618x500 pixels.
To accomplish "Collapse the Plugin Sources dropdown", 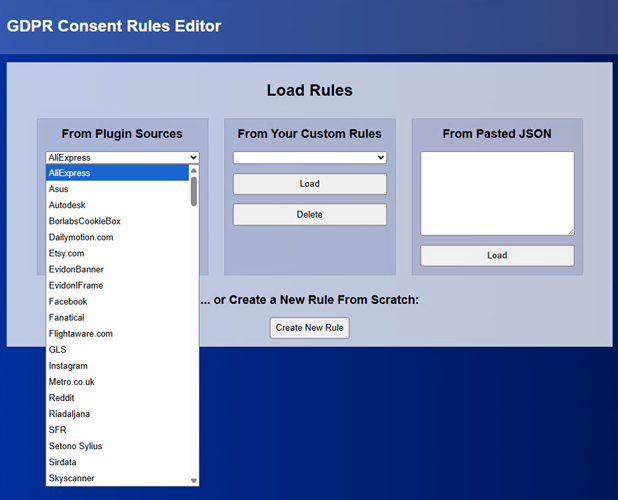I will pyautogui.click(x=122, y=157).
